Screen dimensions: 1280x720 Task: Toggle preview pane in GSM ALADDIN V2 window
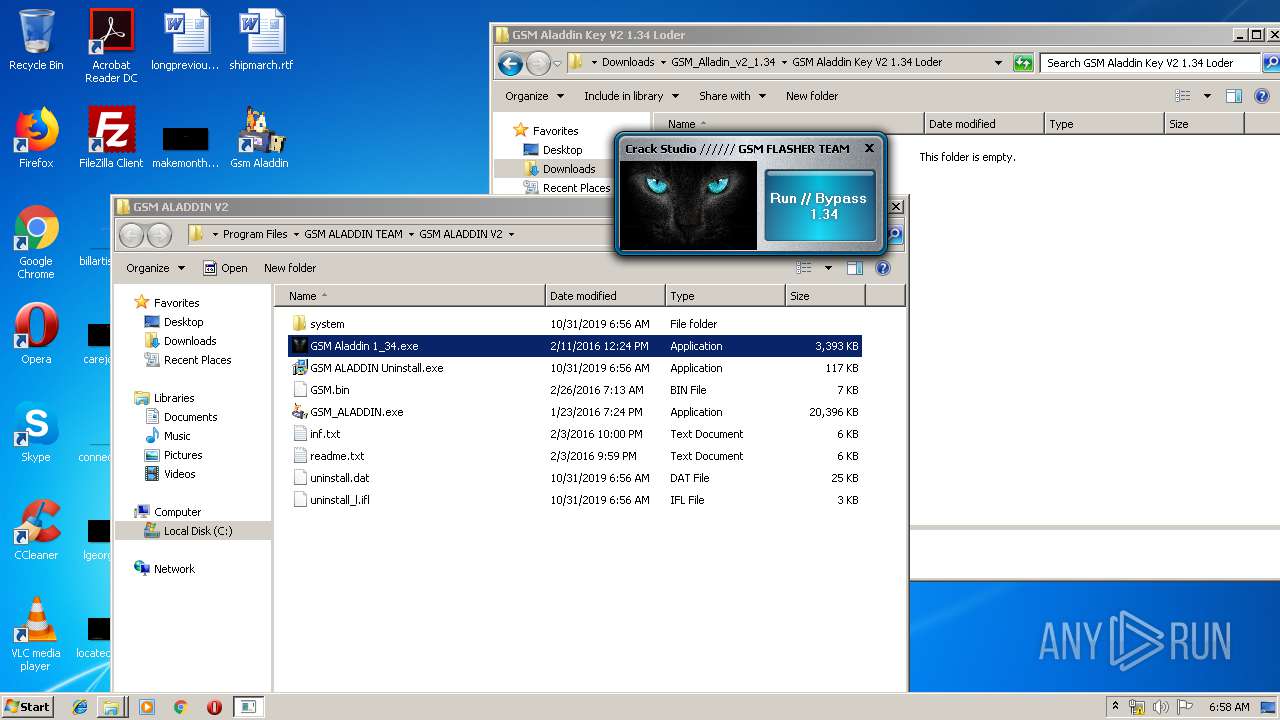click(854, 268)
